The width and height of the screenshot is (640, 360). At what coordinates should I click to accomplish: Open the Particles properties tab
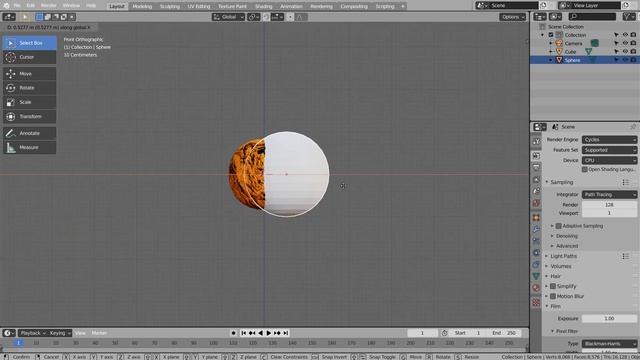(536, 241)
